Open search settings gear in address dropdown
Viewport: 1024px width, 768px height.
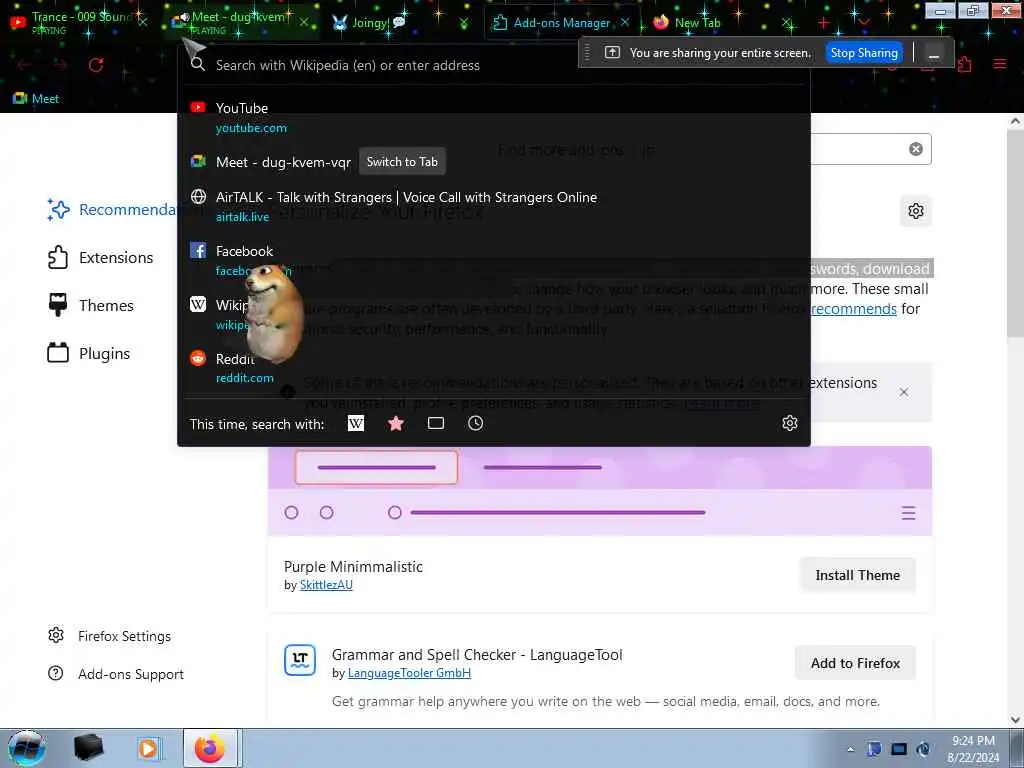790,423
